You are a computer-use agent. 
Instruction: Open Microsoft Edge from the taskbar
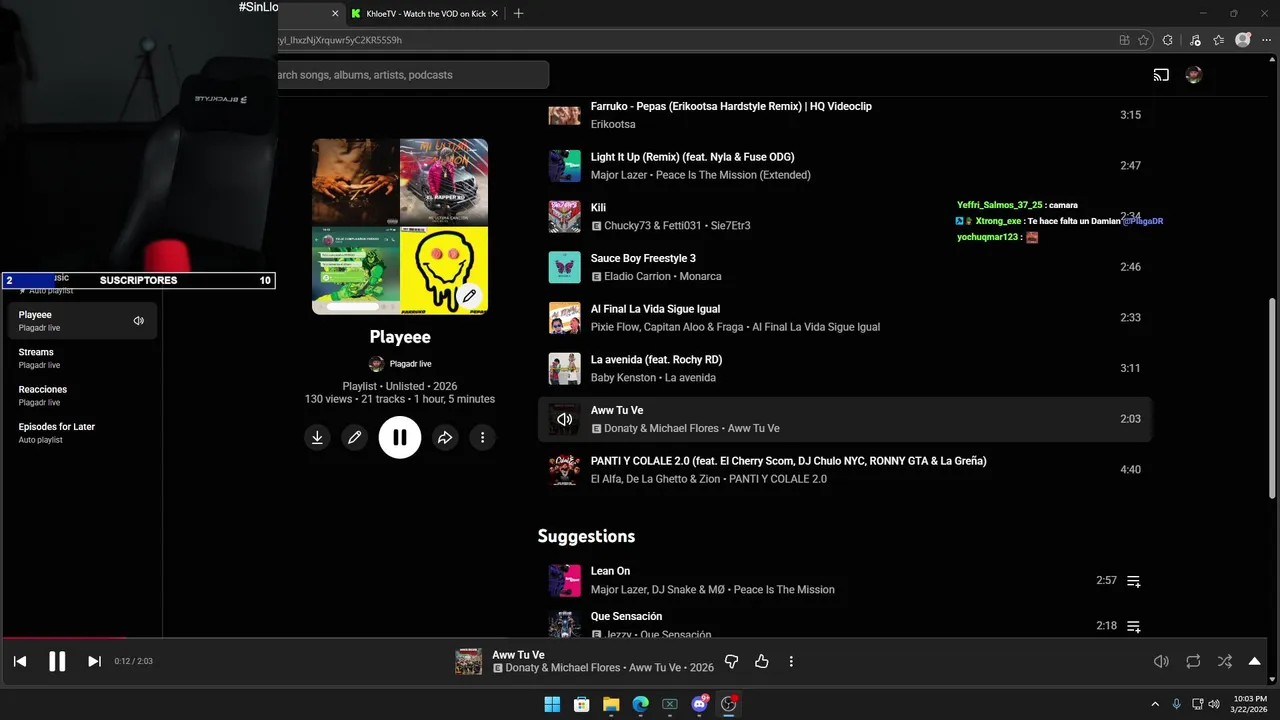click(x=640, y=704)
